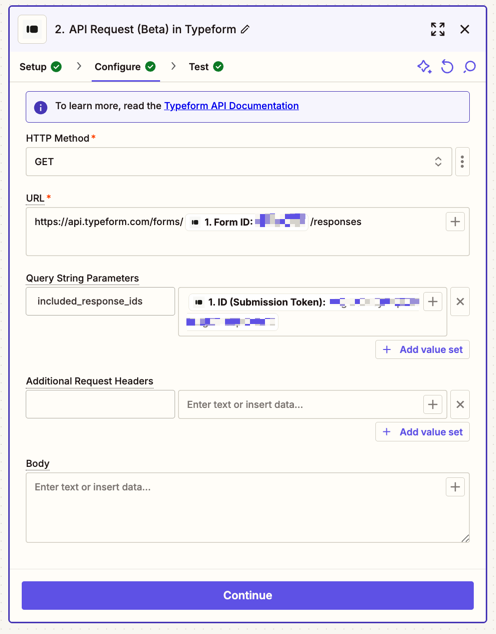Click the chevron between Configure and Test
Viewport: 496px width, 634px height.
coord(173,66)
